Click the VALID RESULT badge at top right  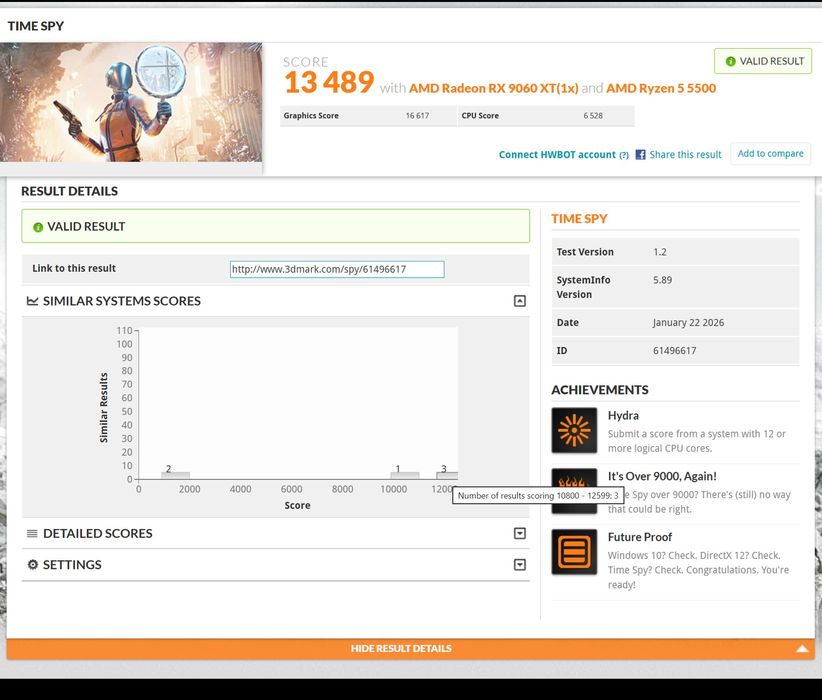(x=763, y=61)
